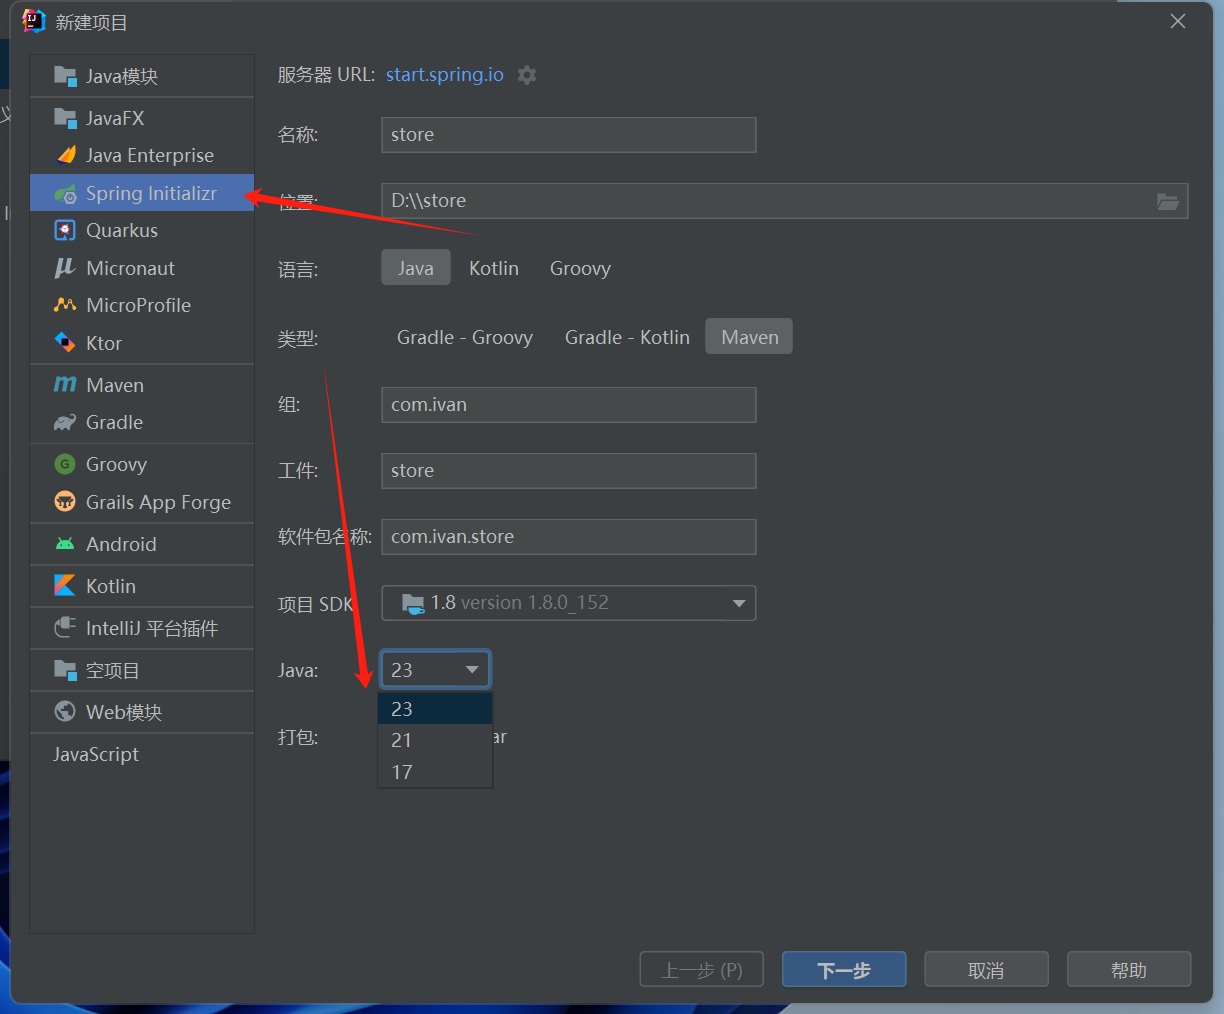Choose Java version 21 from list
1224x1014 pixels.
tap(402, 740)
